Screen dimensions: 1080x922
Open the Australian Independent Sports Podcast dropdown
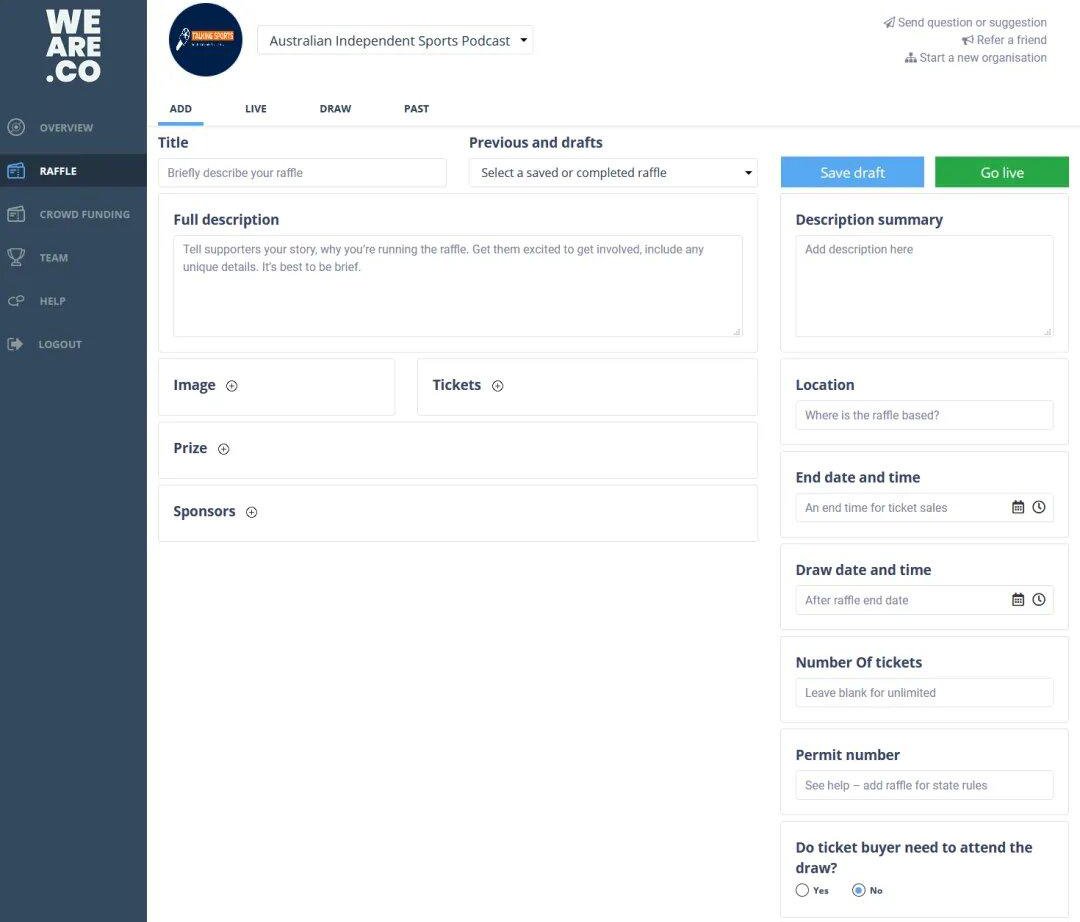[395, 41]
